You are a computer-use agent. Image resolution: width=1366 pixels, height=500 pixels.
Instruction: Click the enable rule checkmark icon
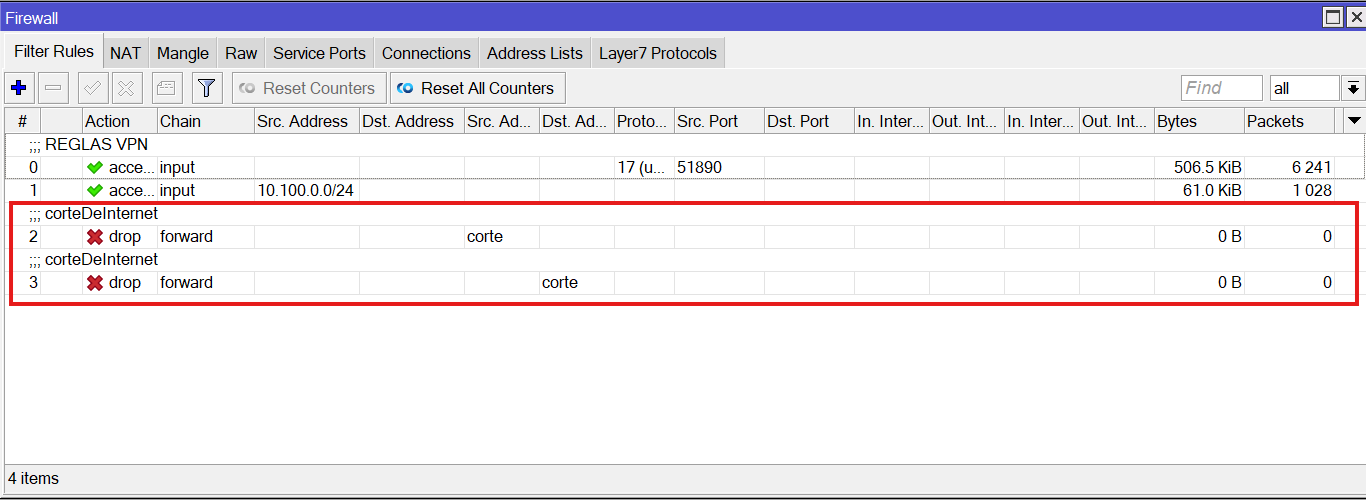click(x=94, y=88)
